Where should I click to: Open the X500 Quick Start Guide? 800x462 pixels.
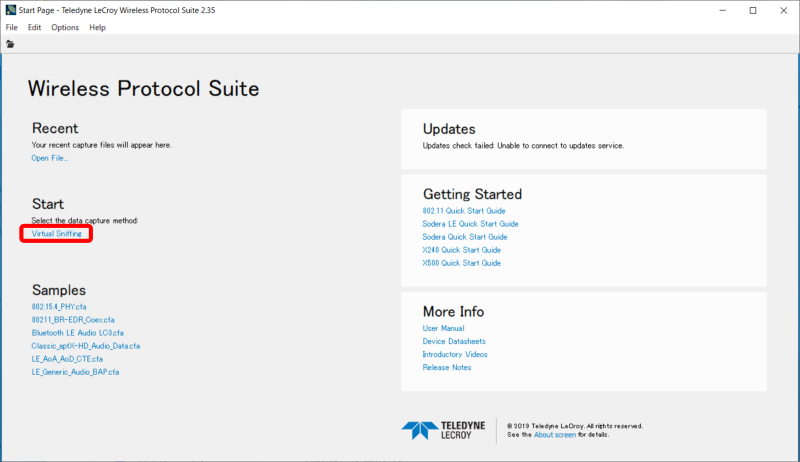462,263
